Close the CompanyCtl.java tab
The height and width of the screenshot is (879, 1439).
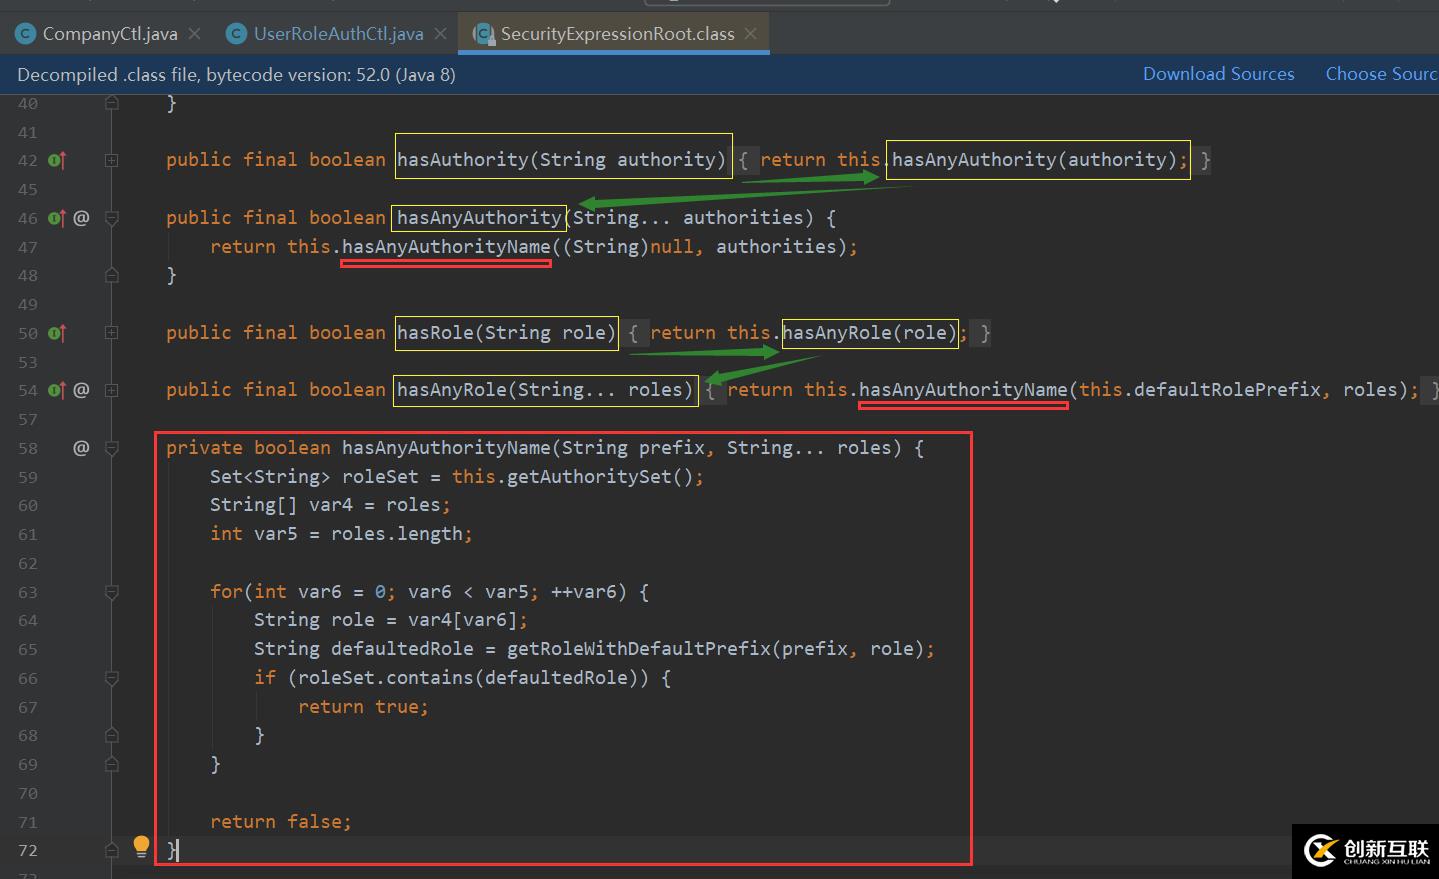(194, 34)
